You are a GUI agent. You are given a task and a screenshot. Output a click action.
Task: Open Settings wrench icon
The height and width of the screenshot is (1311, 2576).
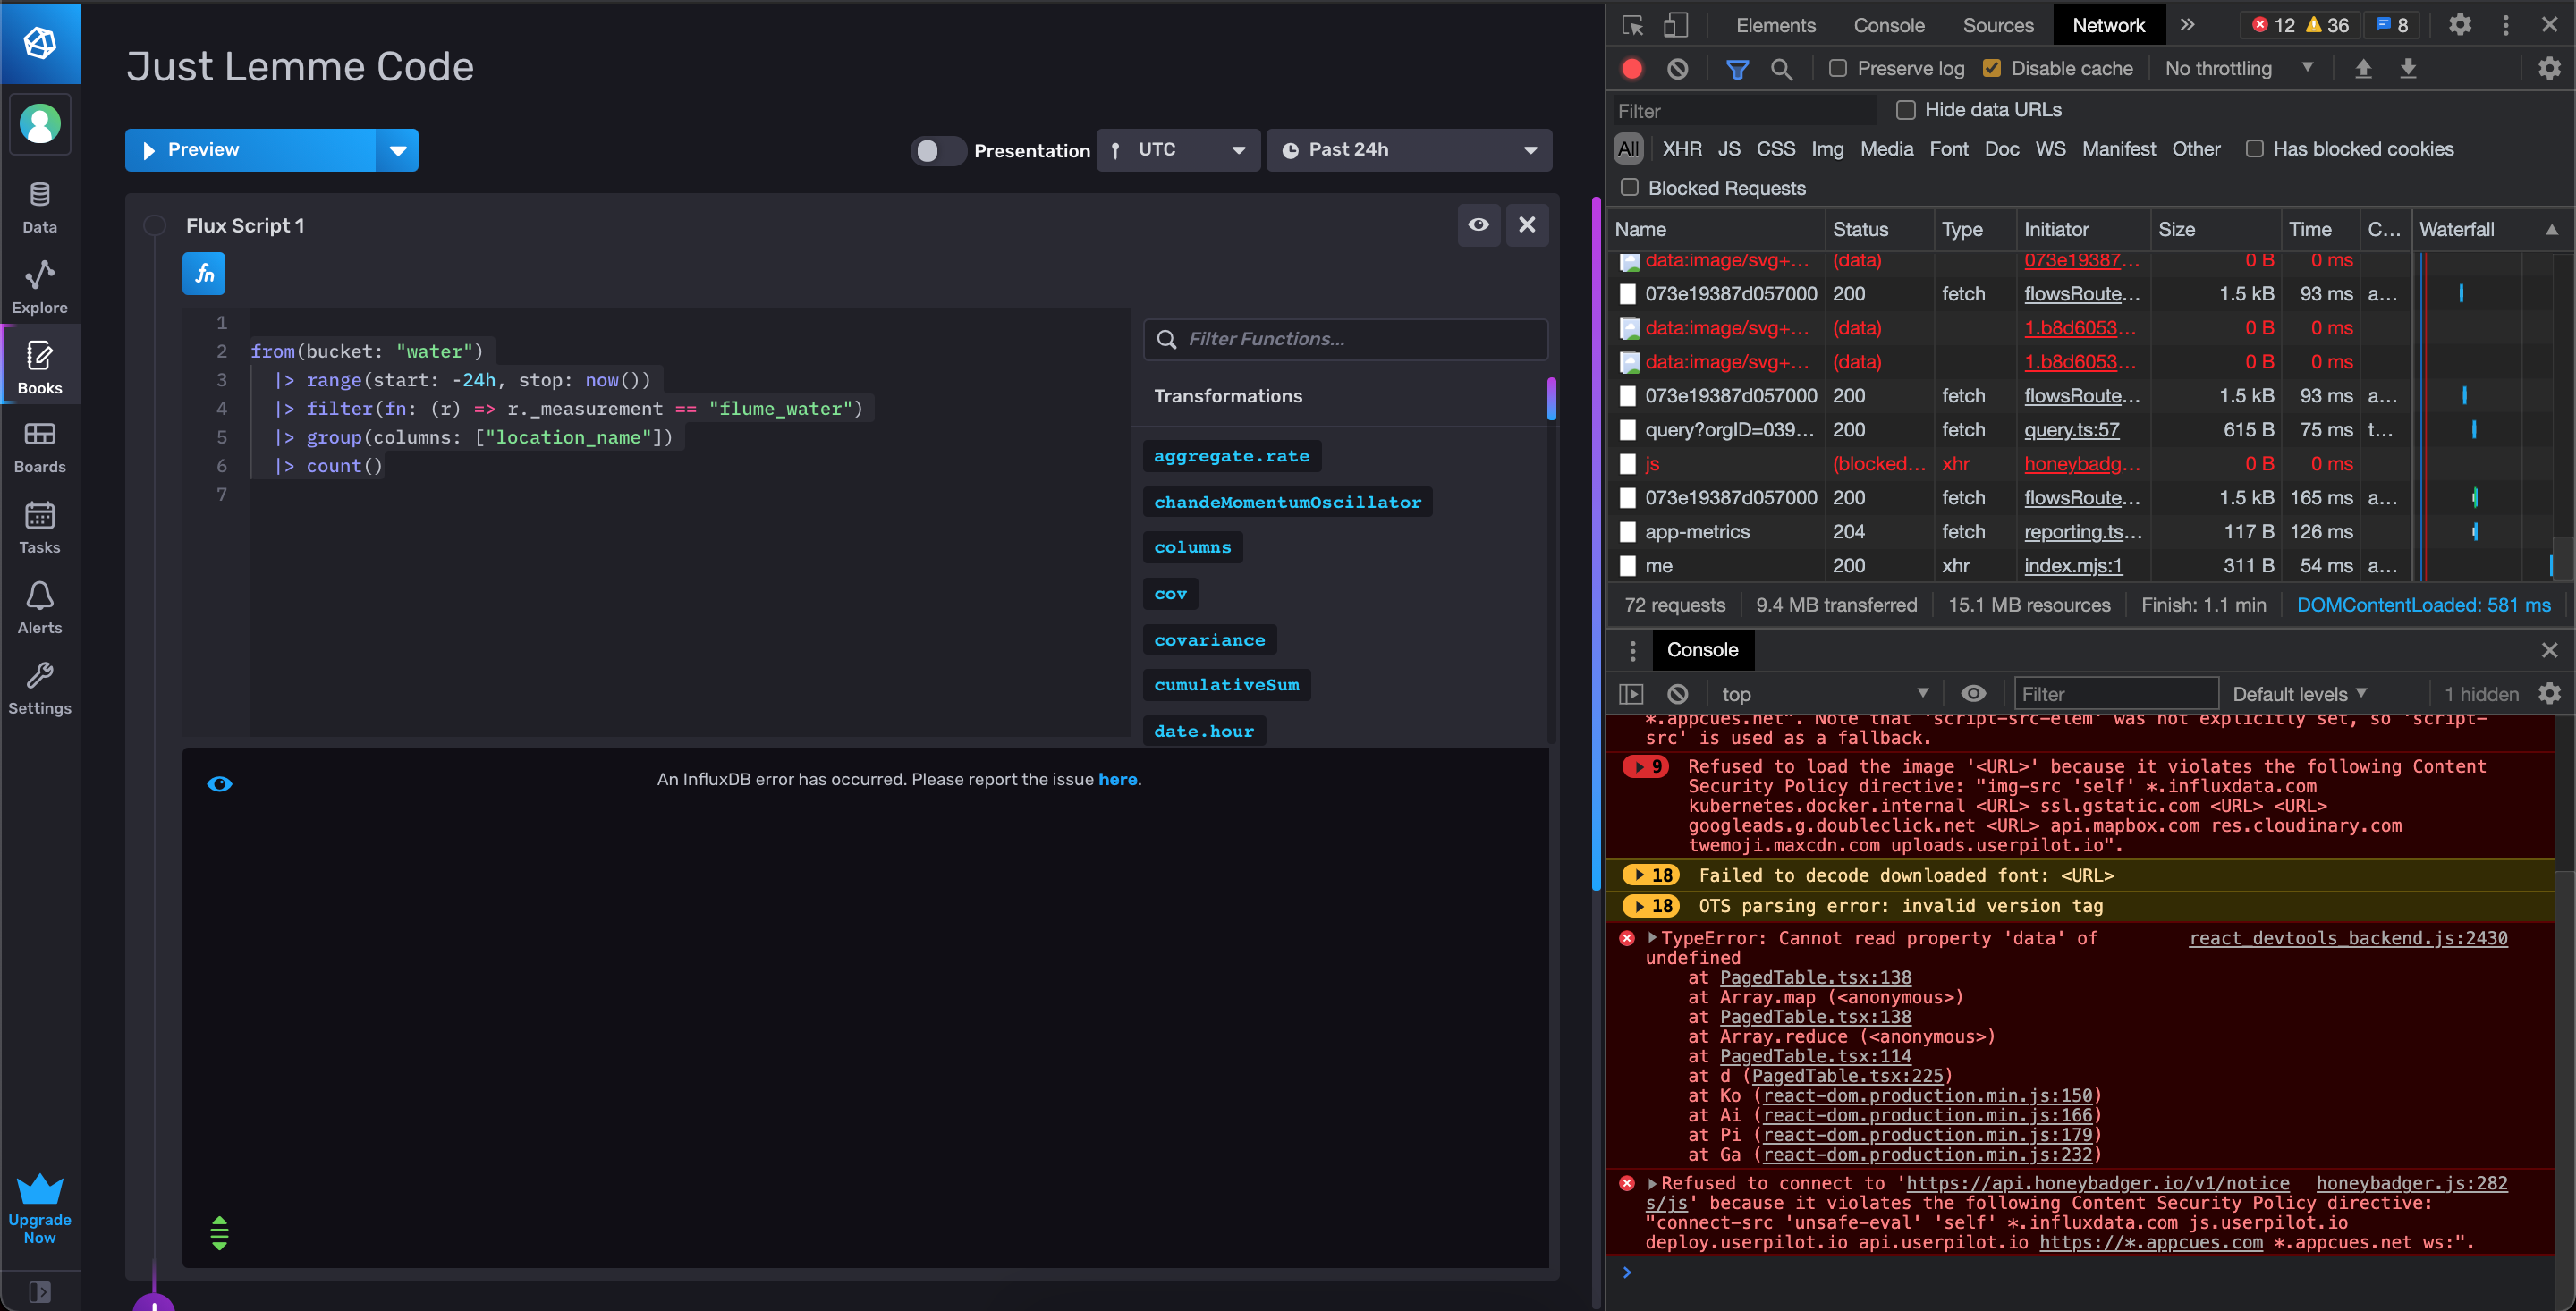point(40,688)
